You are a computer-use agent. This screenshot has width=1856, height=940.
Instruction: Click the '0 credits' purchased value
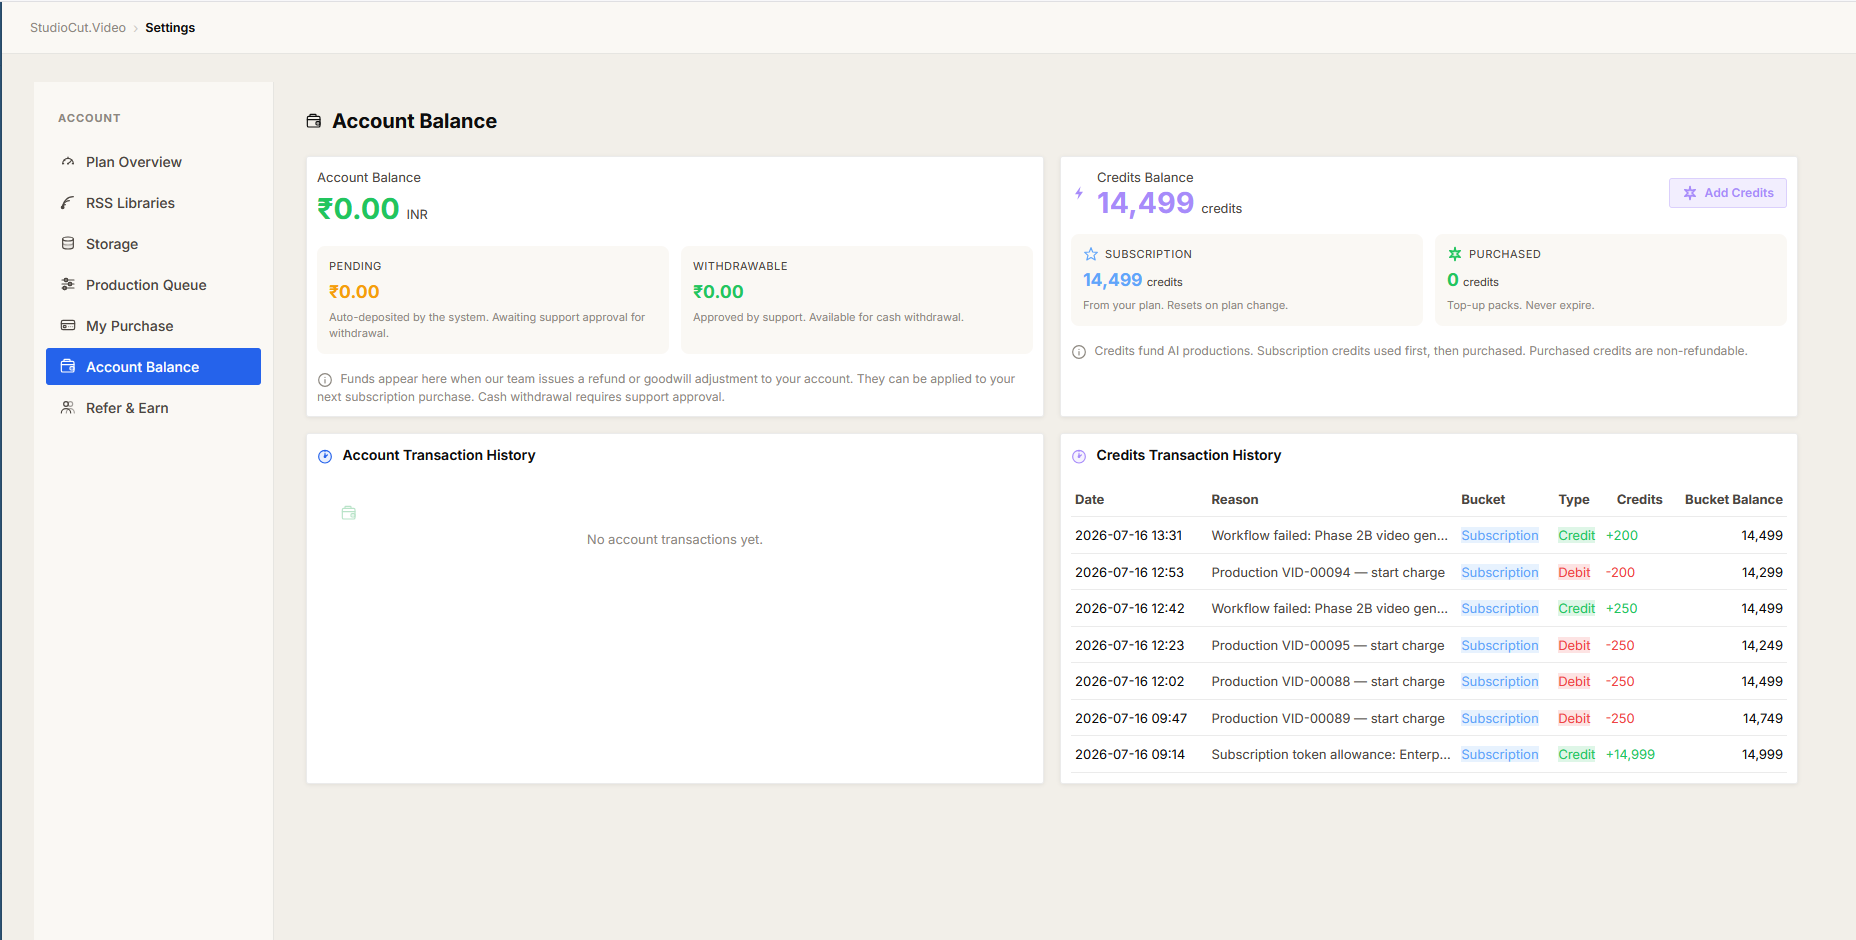[1473, 281]
